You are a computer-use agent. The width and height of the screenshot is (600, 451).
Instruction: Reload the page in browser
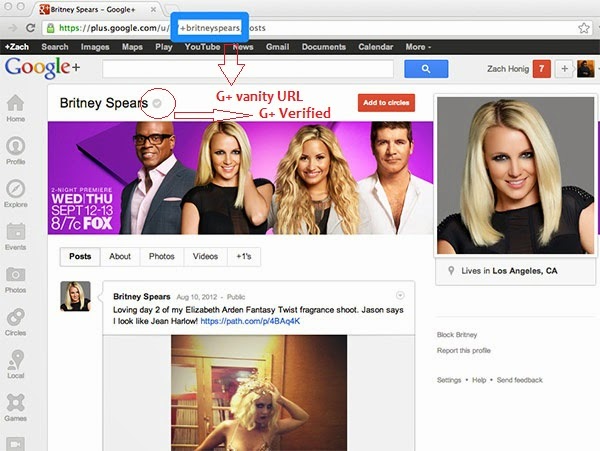click(x=30, y=28)
